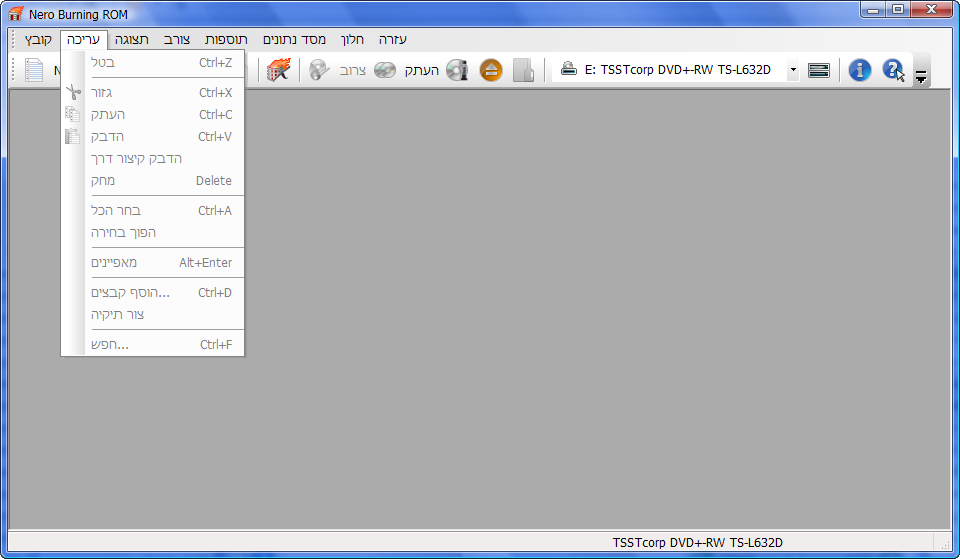Screen dimensions: 960x559
Task: Select הוסף קבצים... (Add files) entry
Action: pos(153,293)
